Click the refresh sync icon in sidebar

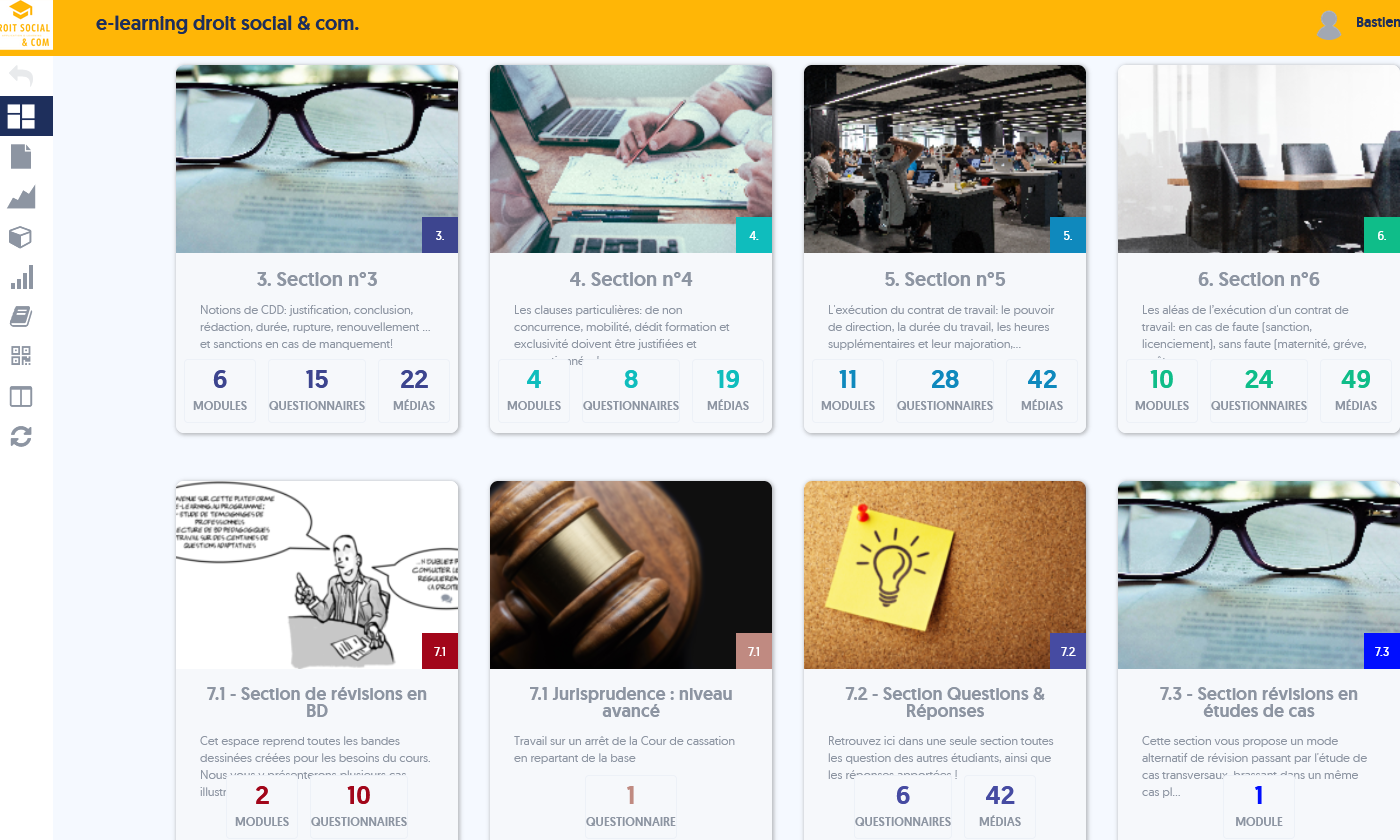(x=21, y=436)
